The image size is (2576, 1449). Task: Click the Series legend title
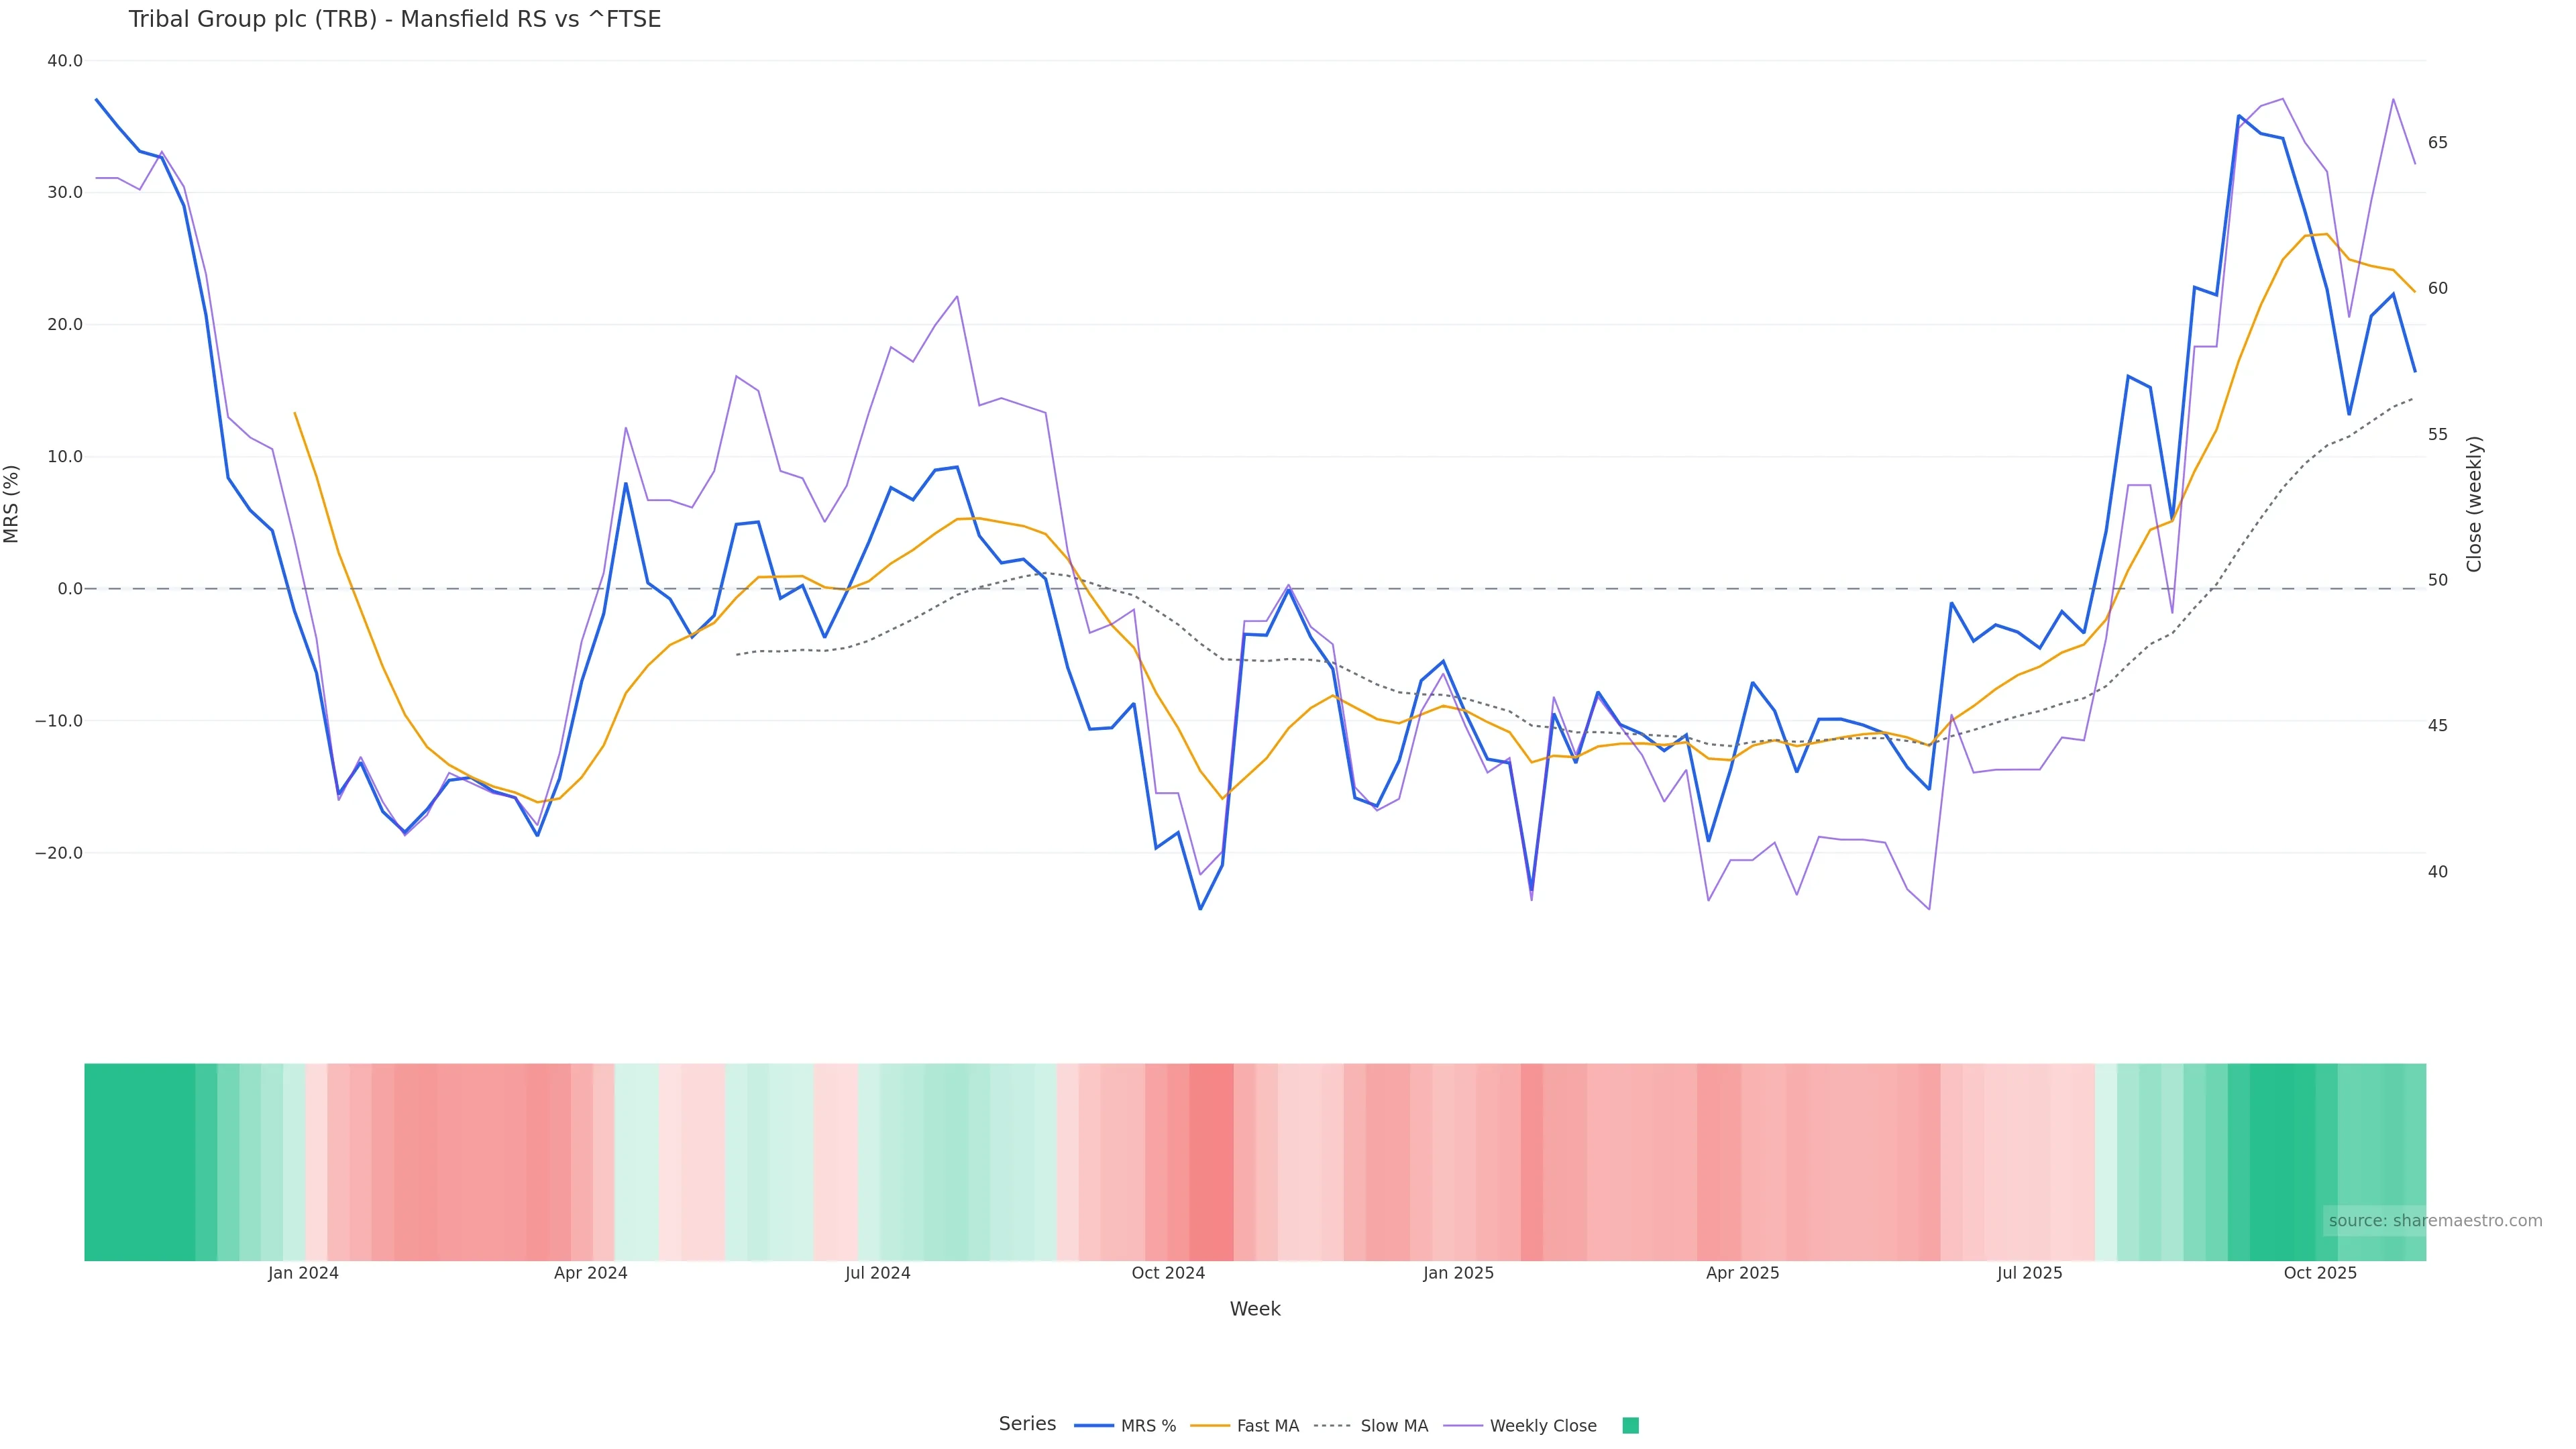click(x=1027, y=1424)
